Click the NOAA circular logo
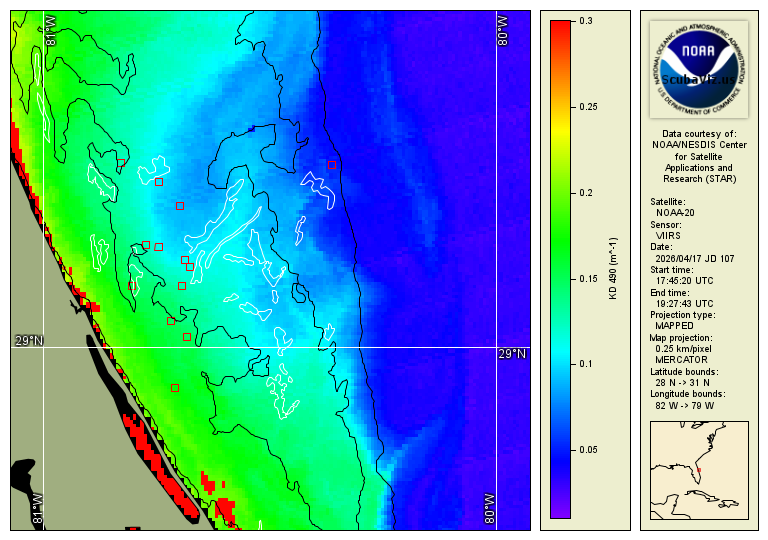Image resolution: width=768 pixels, height=540 pixels. [x=697, y=66]
